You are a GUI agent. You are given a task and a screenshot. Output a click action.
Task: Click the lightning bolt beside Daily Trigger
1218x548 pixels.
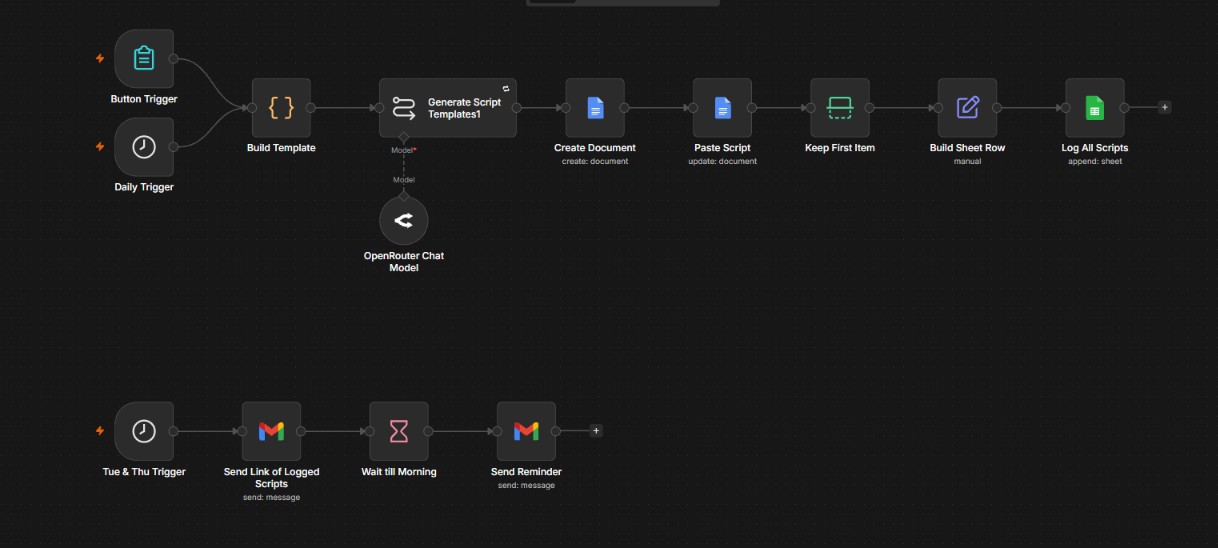(99, 147)
